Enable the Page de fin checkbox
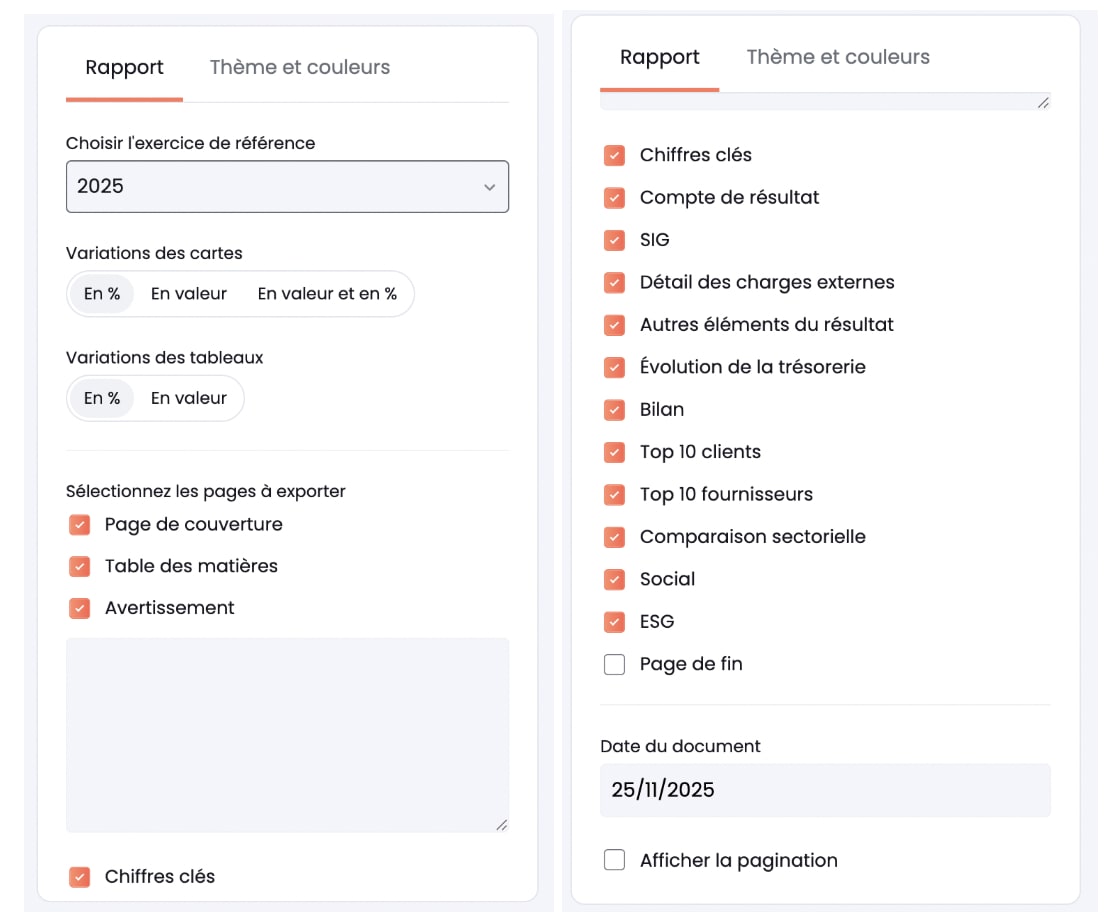Viewport: 1110px width, 922px height. coord(614,664)
